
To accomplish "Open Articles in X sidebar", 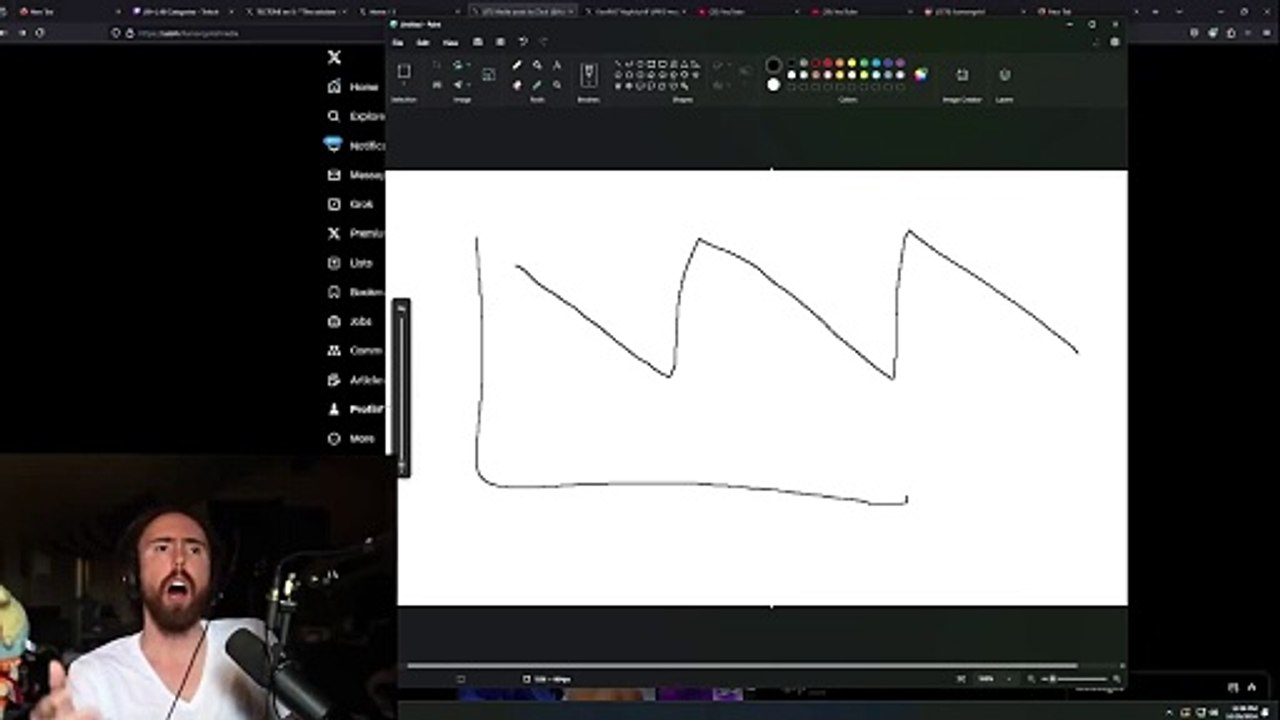I will coord(356,380).
